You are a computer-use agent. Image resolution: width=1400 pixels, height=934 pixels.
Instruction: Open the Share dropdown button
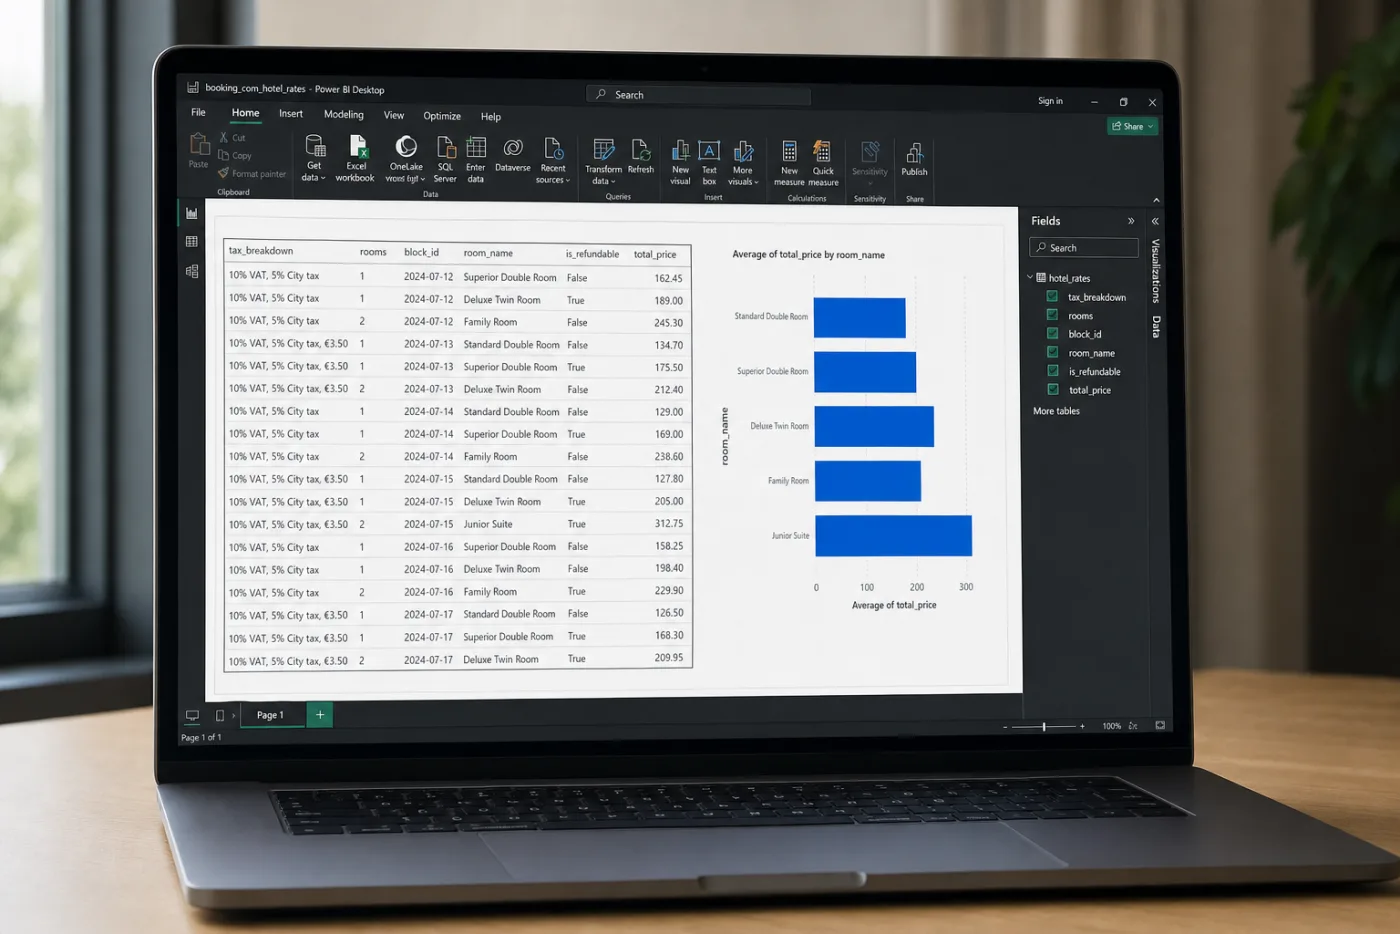point(1133,126)
